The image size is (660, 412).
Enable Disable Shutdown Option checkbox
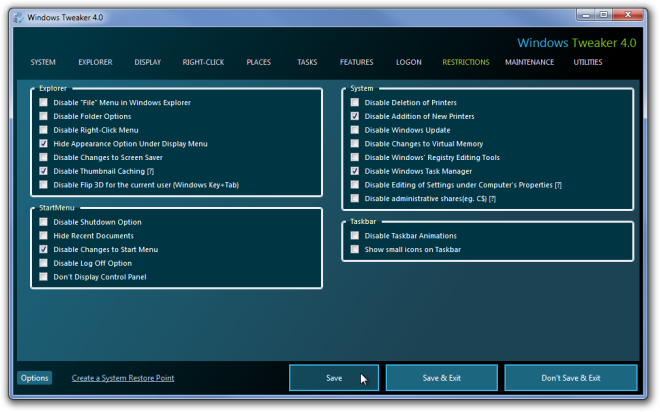[43, 222]
